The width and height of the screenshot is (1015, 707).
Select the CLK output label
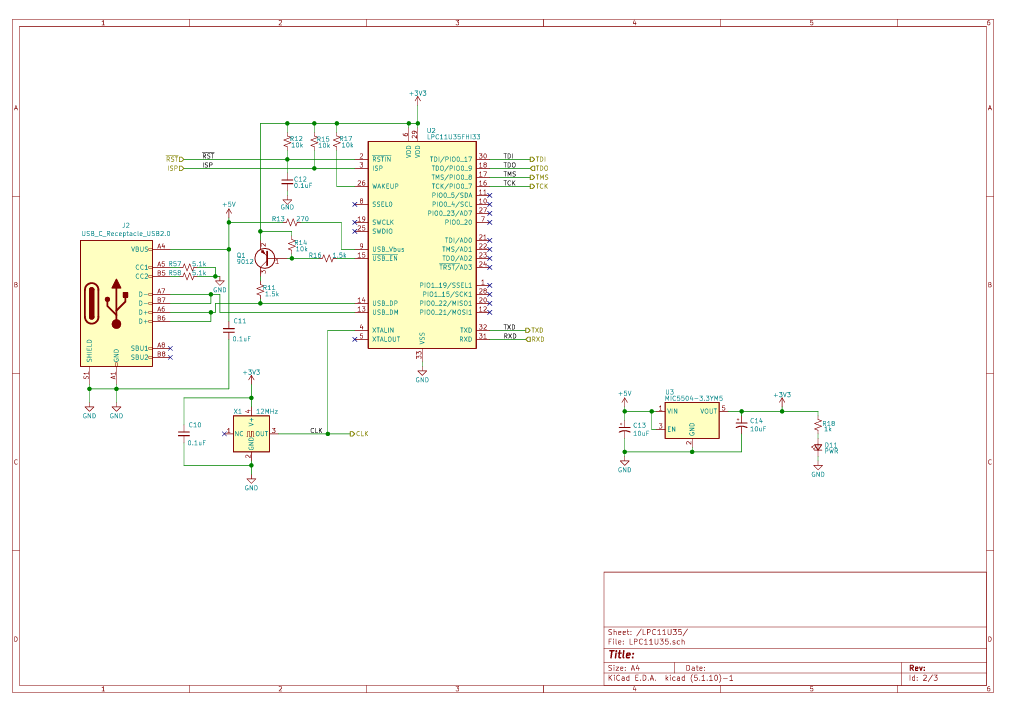[x=358, y=434]
